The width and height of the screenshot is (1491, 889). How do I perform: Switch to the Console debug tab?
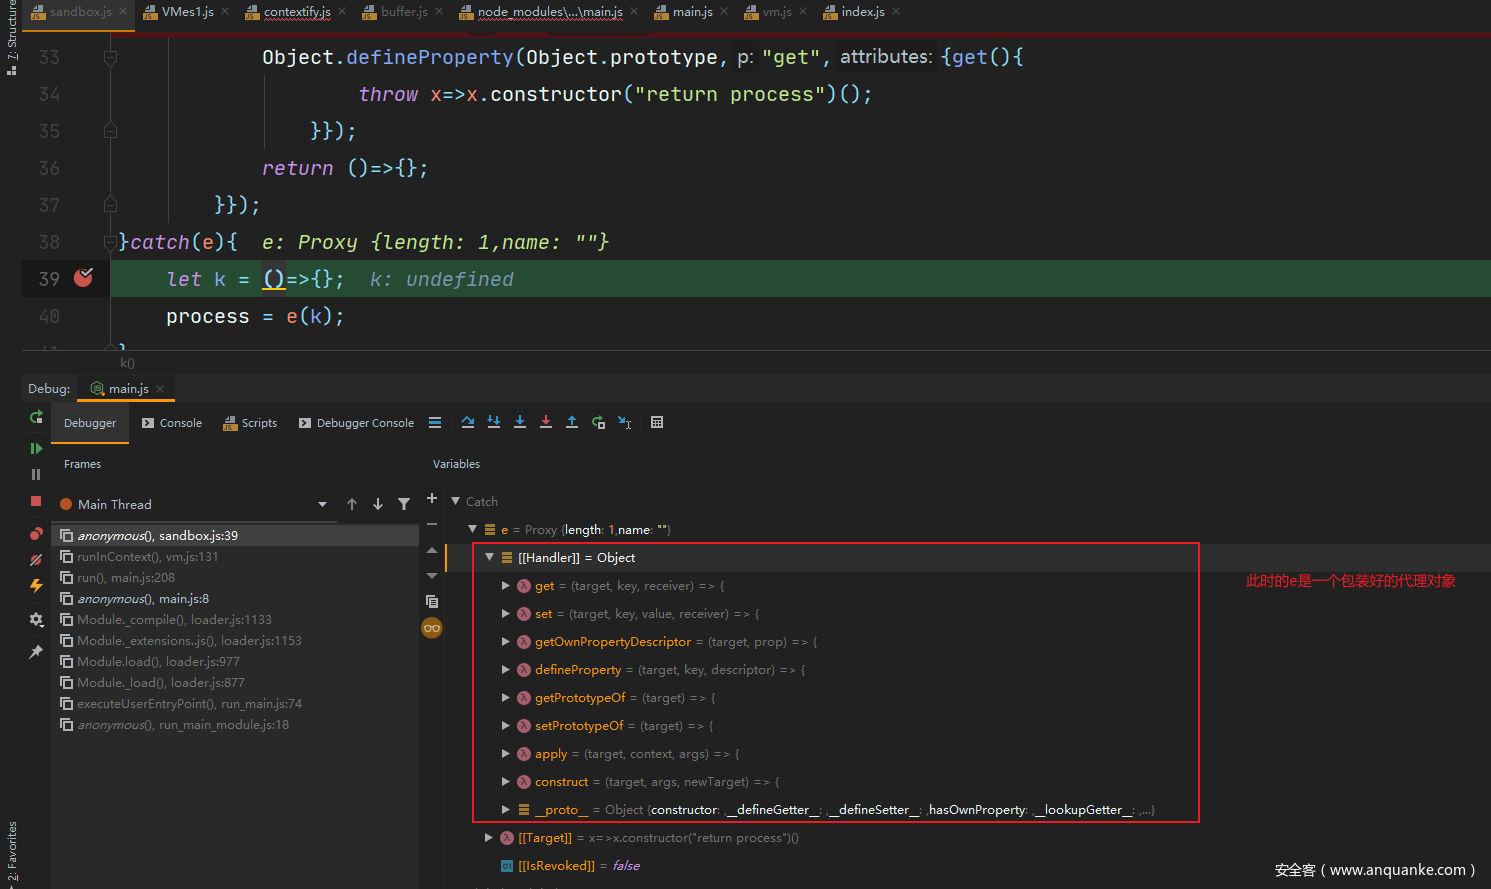(172, 423)
